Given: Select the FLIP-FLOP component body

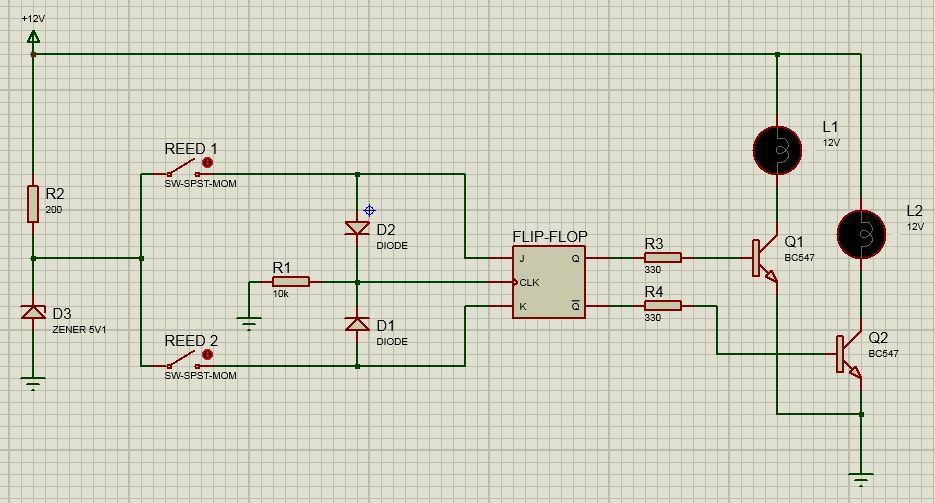Looking at the screenshot, I should click(x=549, y=282).
